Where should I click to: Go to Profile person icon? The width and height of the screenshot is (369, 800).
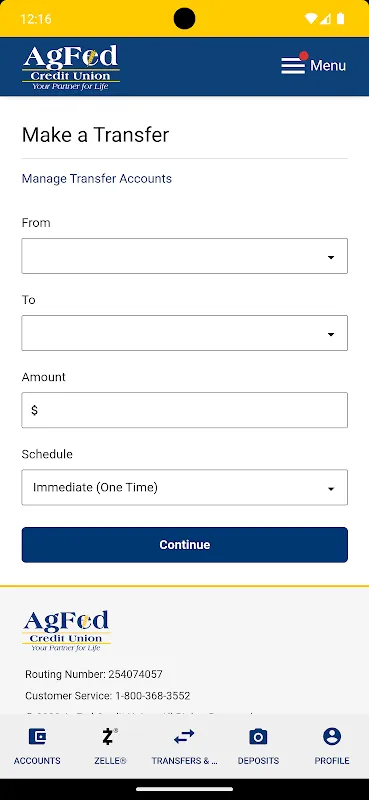click(x=332, y=736)
